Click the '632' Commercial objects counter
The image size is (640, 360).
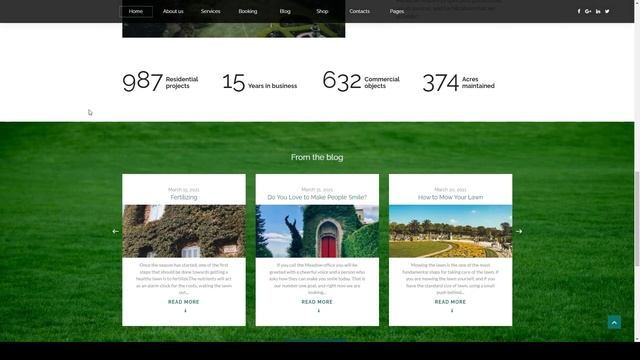coord(342,81)
